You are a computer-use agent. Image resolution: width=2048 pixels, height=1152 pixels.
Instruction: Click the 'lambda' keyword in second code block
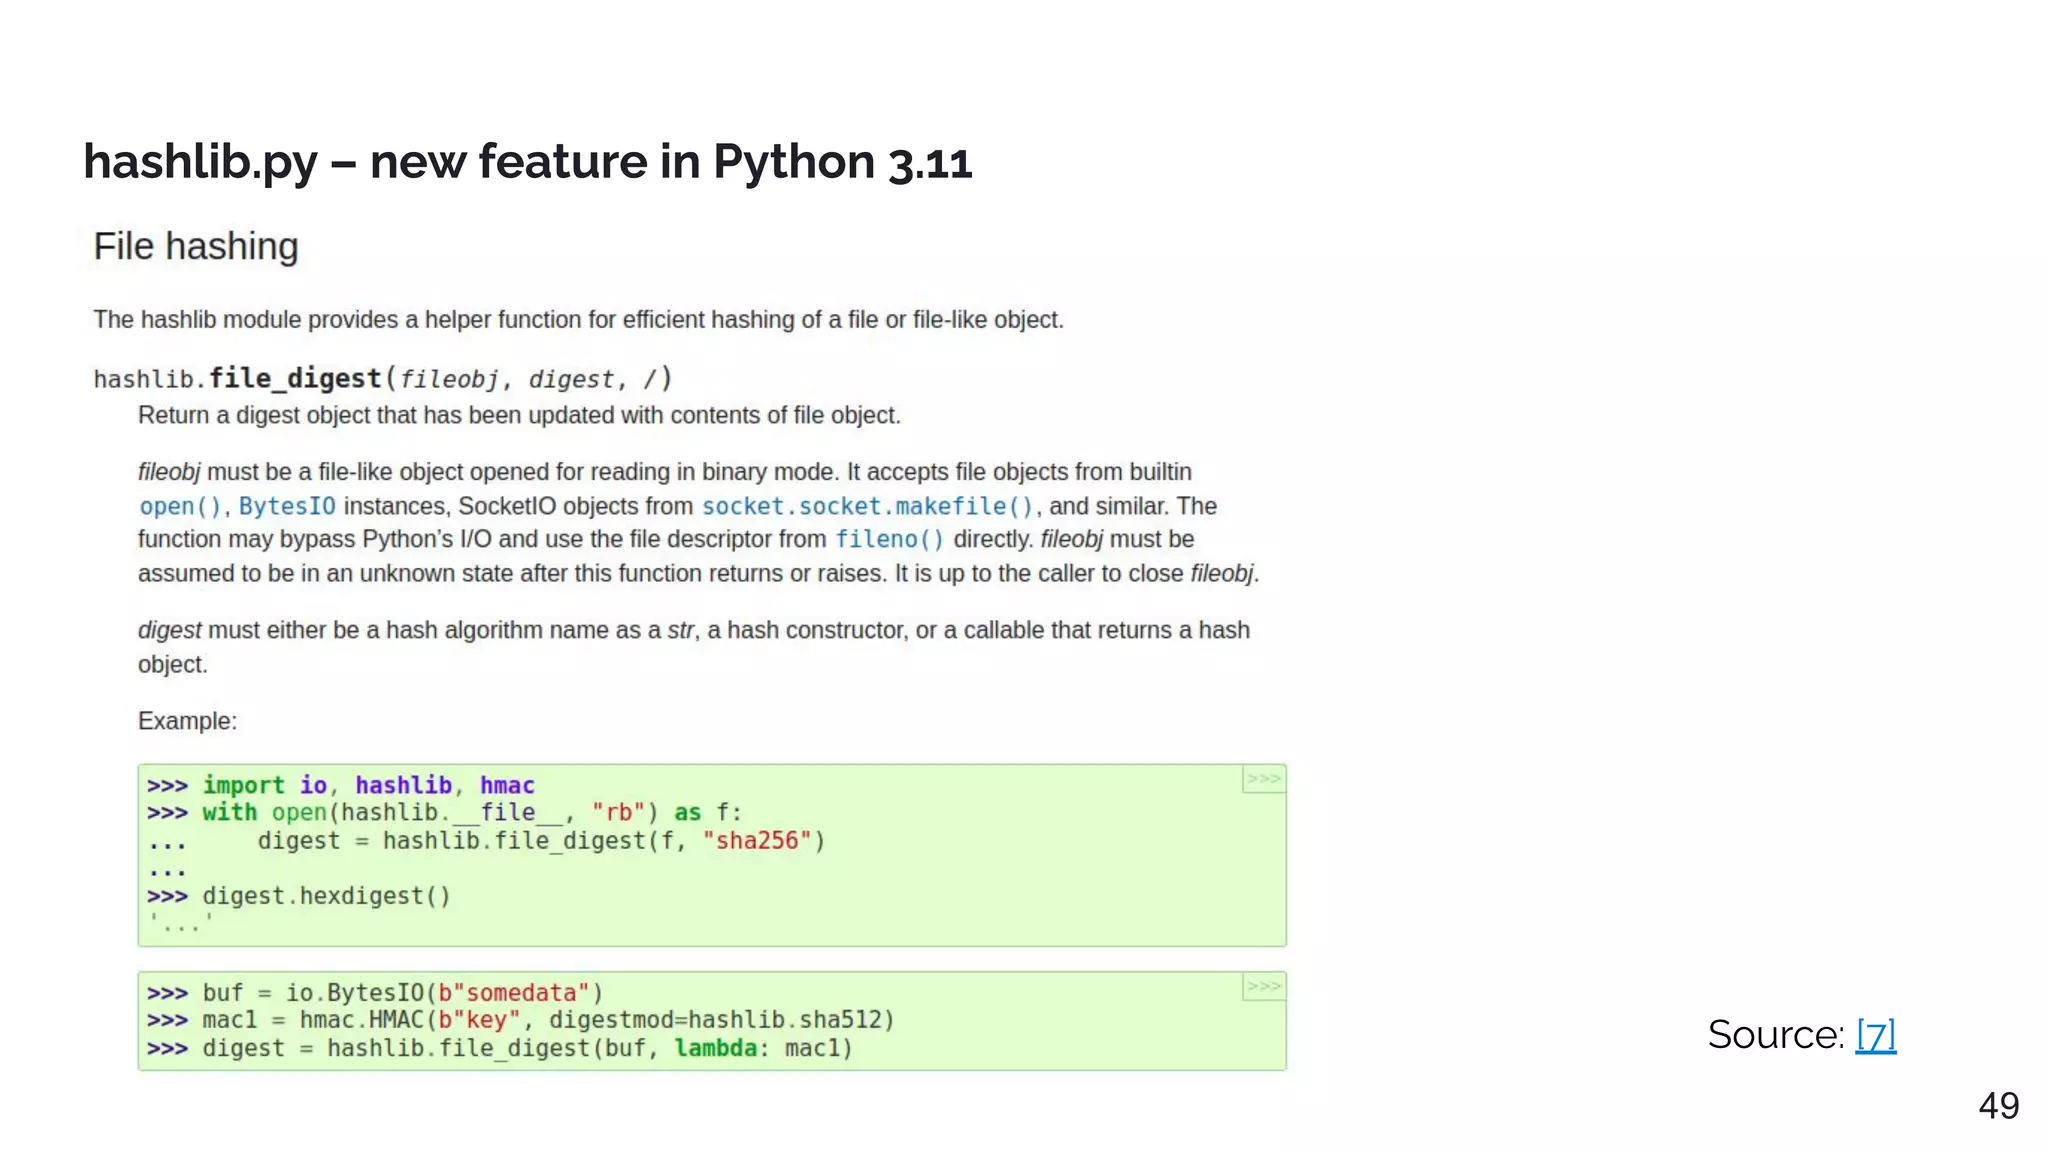(715, 1048)
